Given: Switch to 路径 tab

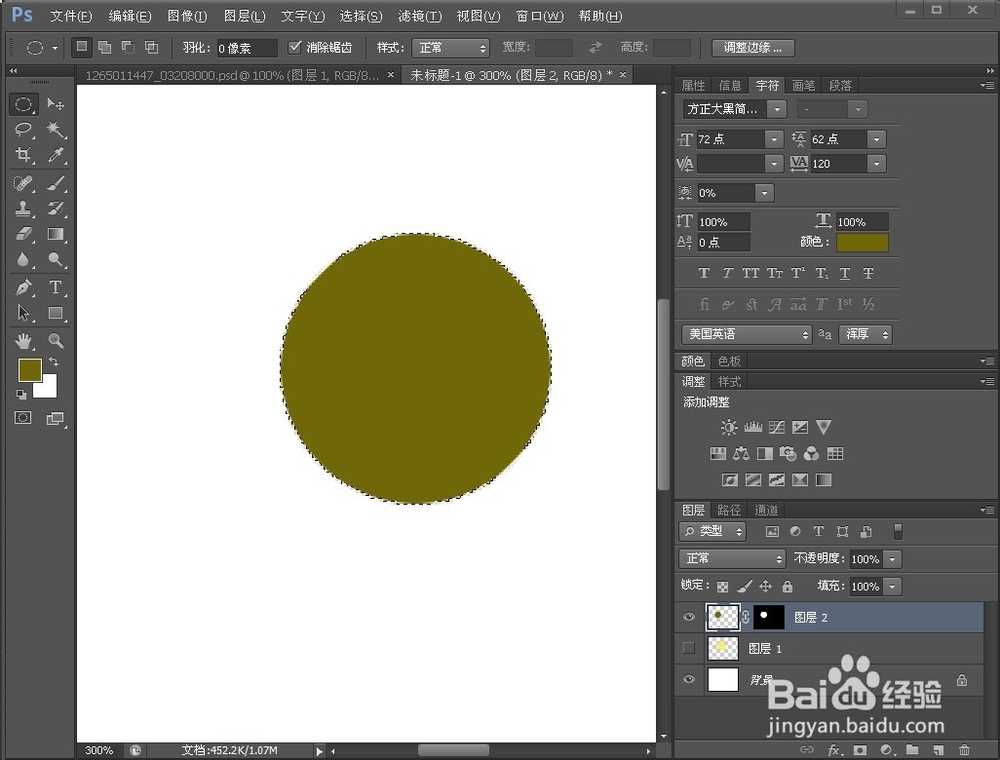Looking at the screenshot, I should click(x=728, y=509).
